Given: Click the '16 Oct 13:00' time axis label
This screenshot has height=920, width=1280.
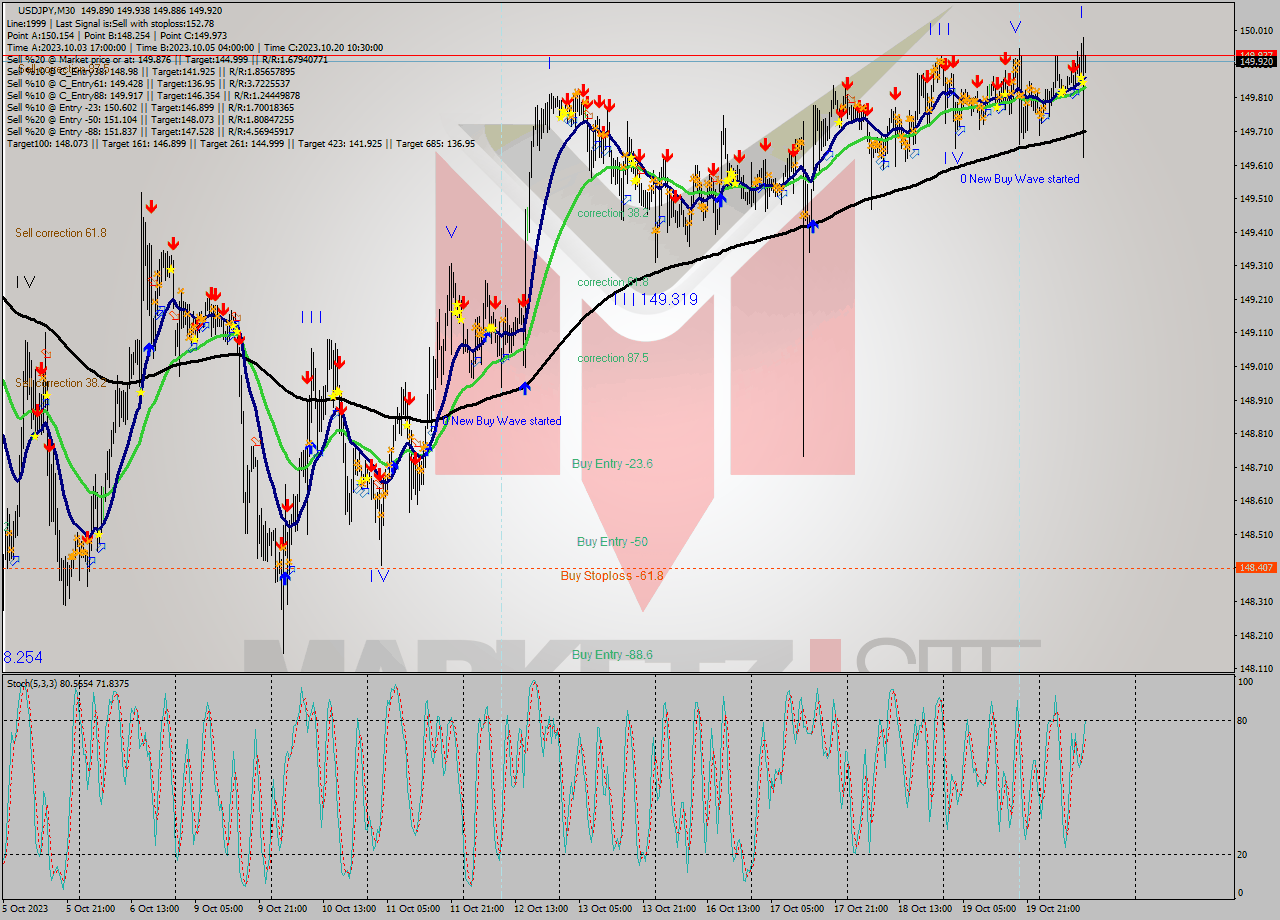Looking at the screenshot, I should point(732,909).
